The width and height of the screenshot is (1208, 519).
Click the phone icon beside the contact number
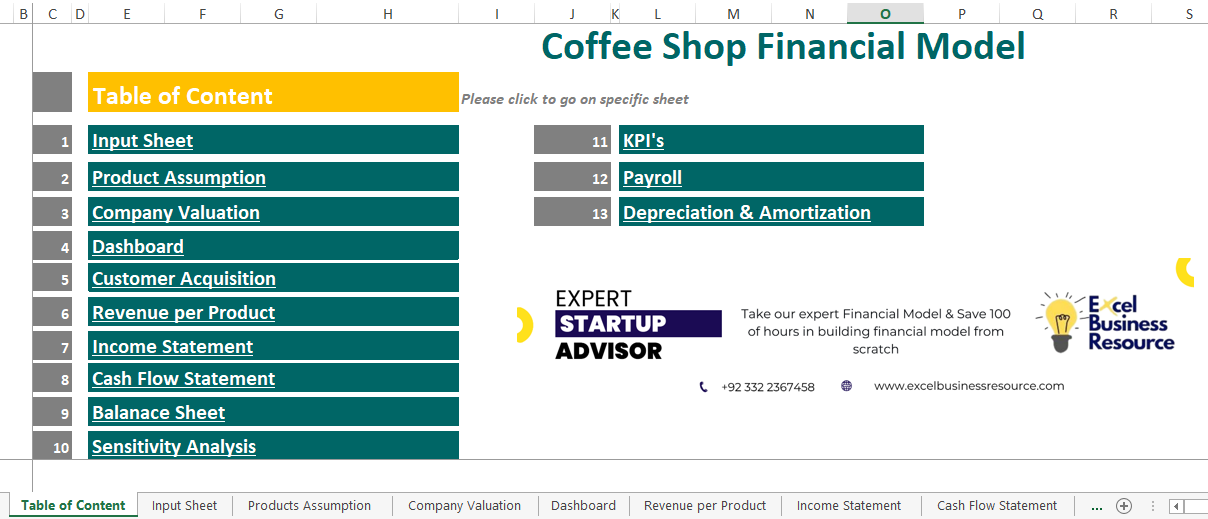tap(703, 387)
